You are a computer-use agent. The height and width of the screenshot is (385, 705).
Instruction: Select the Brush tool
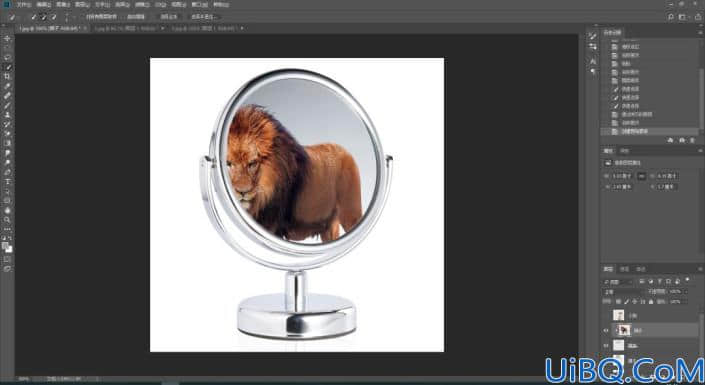pyautogui.click(x=7, y=105)
